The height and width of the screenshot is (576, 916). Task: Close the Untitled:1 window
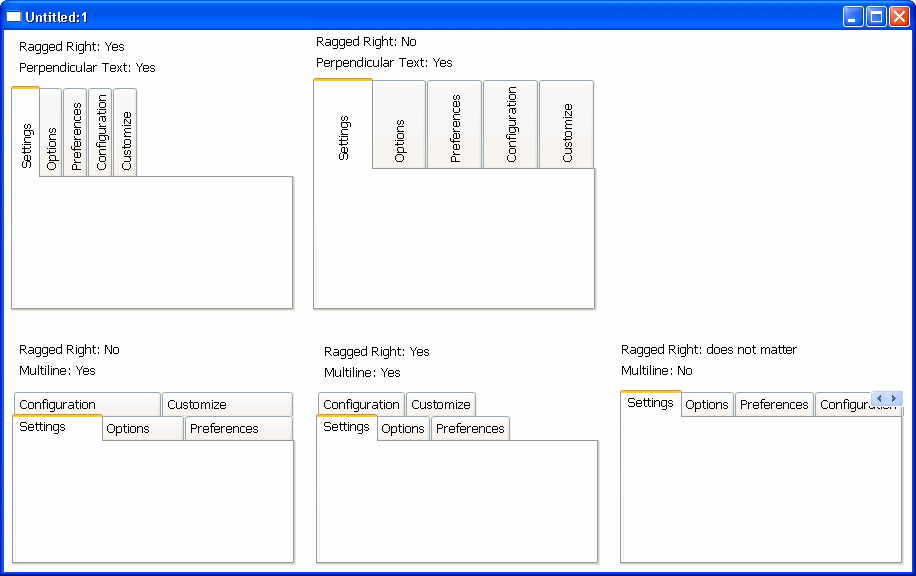pyautogui.click(x=899, y=17)
